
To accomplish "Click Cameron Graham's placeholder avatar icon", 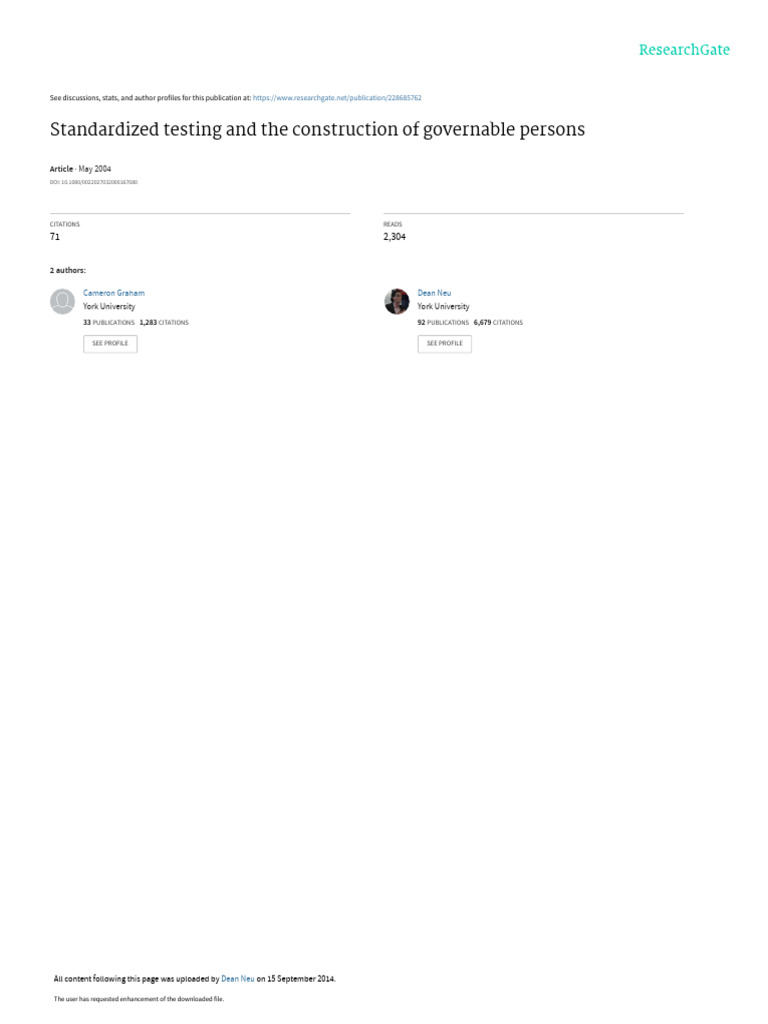I will point(63,301).
